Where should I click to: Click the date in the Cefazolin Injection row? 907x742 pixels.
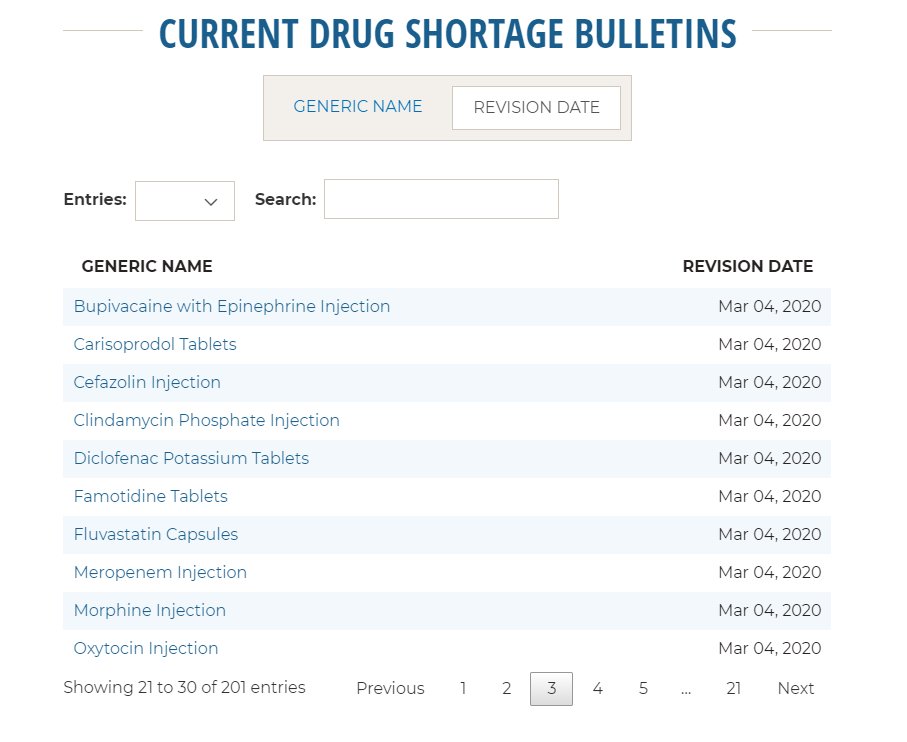pyautogui.click(x=769, y=382)
